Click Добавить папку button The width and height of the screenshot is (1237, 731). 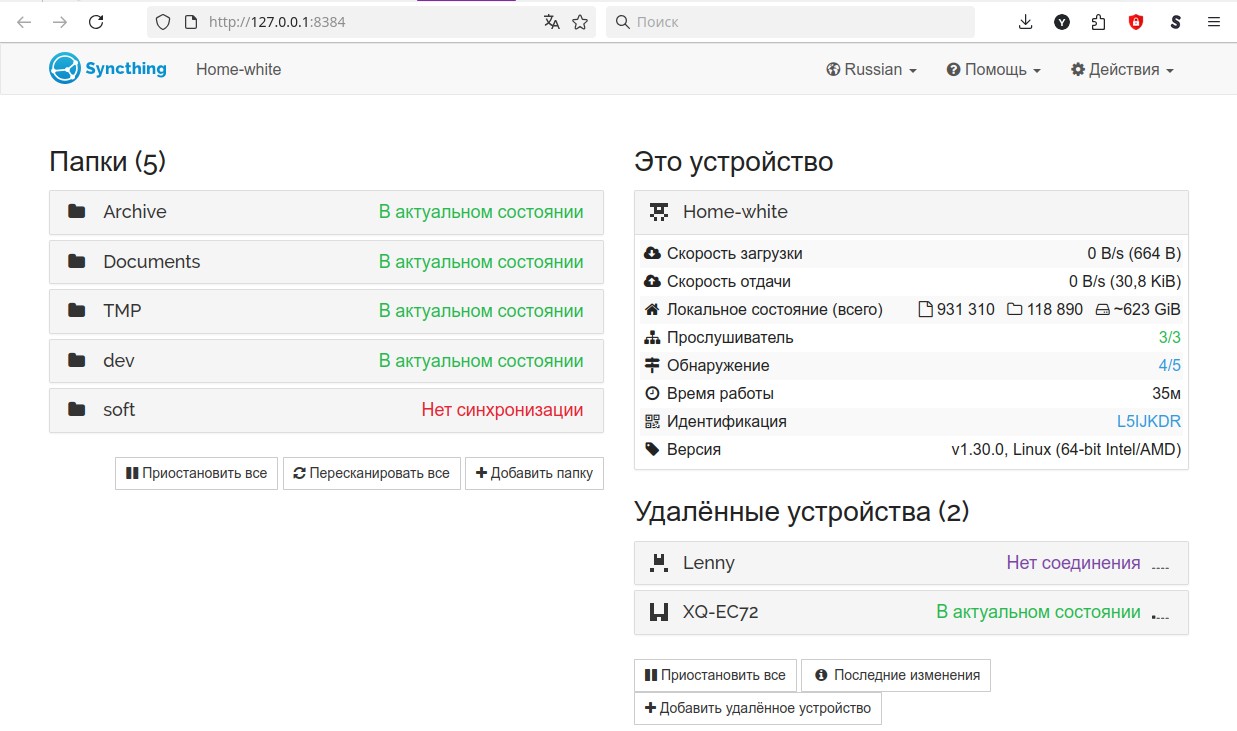point(535,473)
